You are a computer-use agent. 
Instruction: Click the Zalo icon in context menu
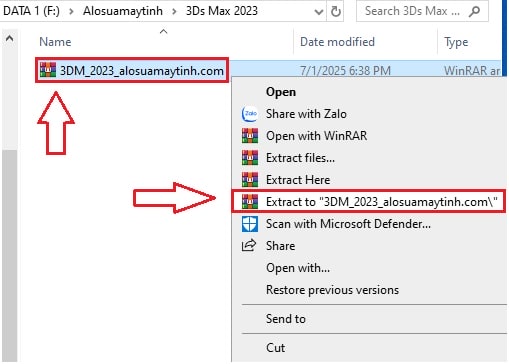pos(250,114)
